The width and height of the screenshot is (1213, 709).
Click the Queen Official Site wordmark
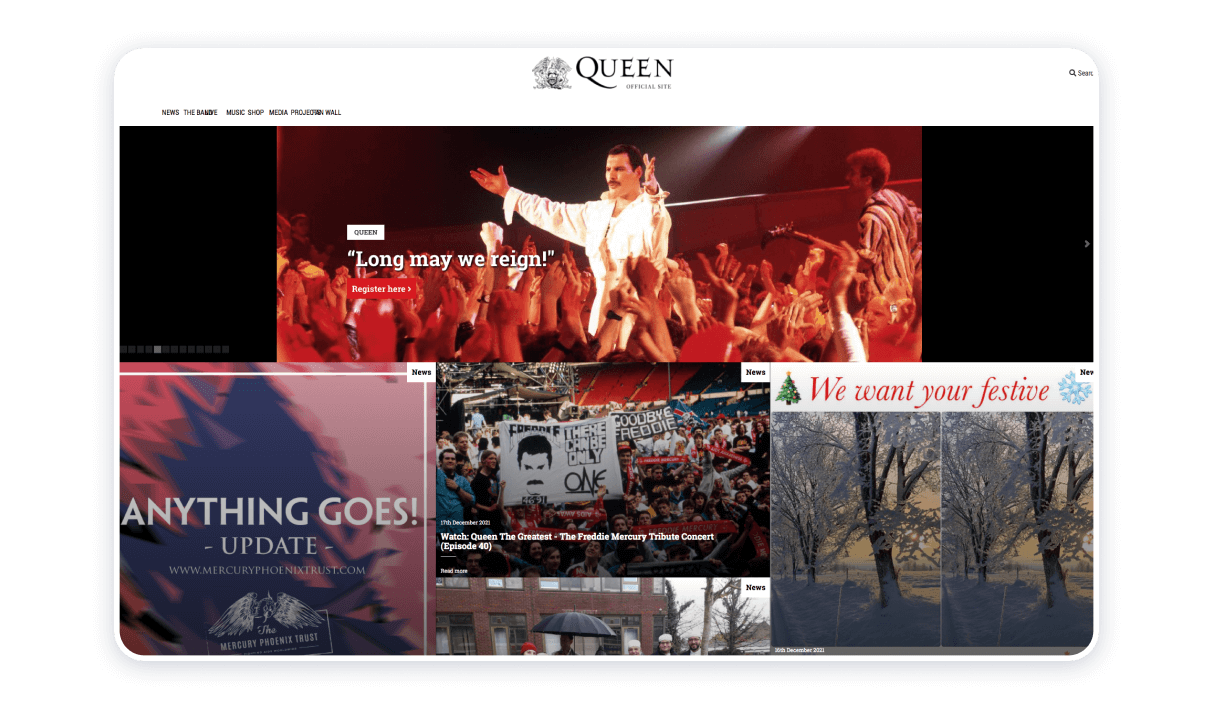coord(625,72)
